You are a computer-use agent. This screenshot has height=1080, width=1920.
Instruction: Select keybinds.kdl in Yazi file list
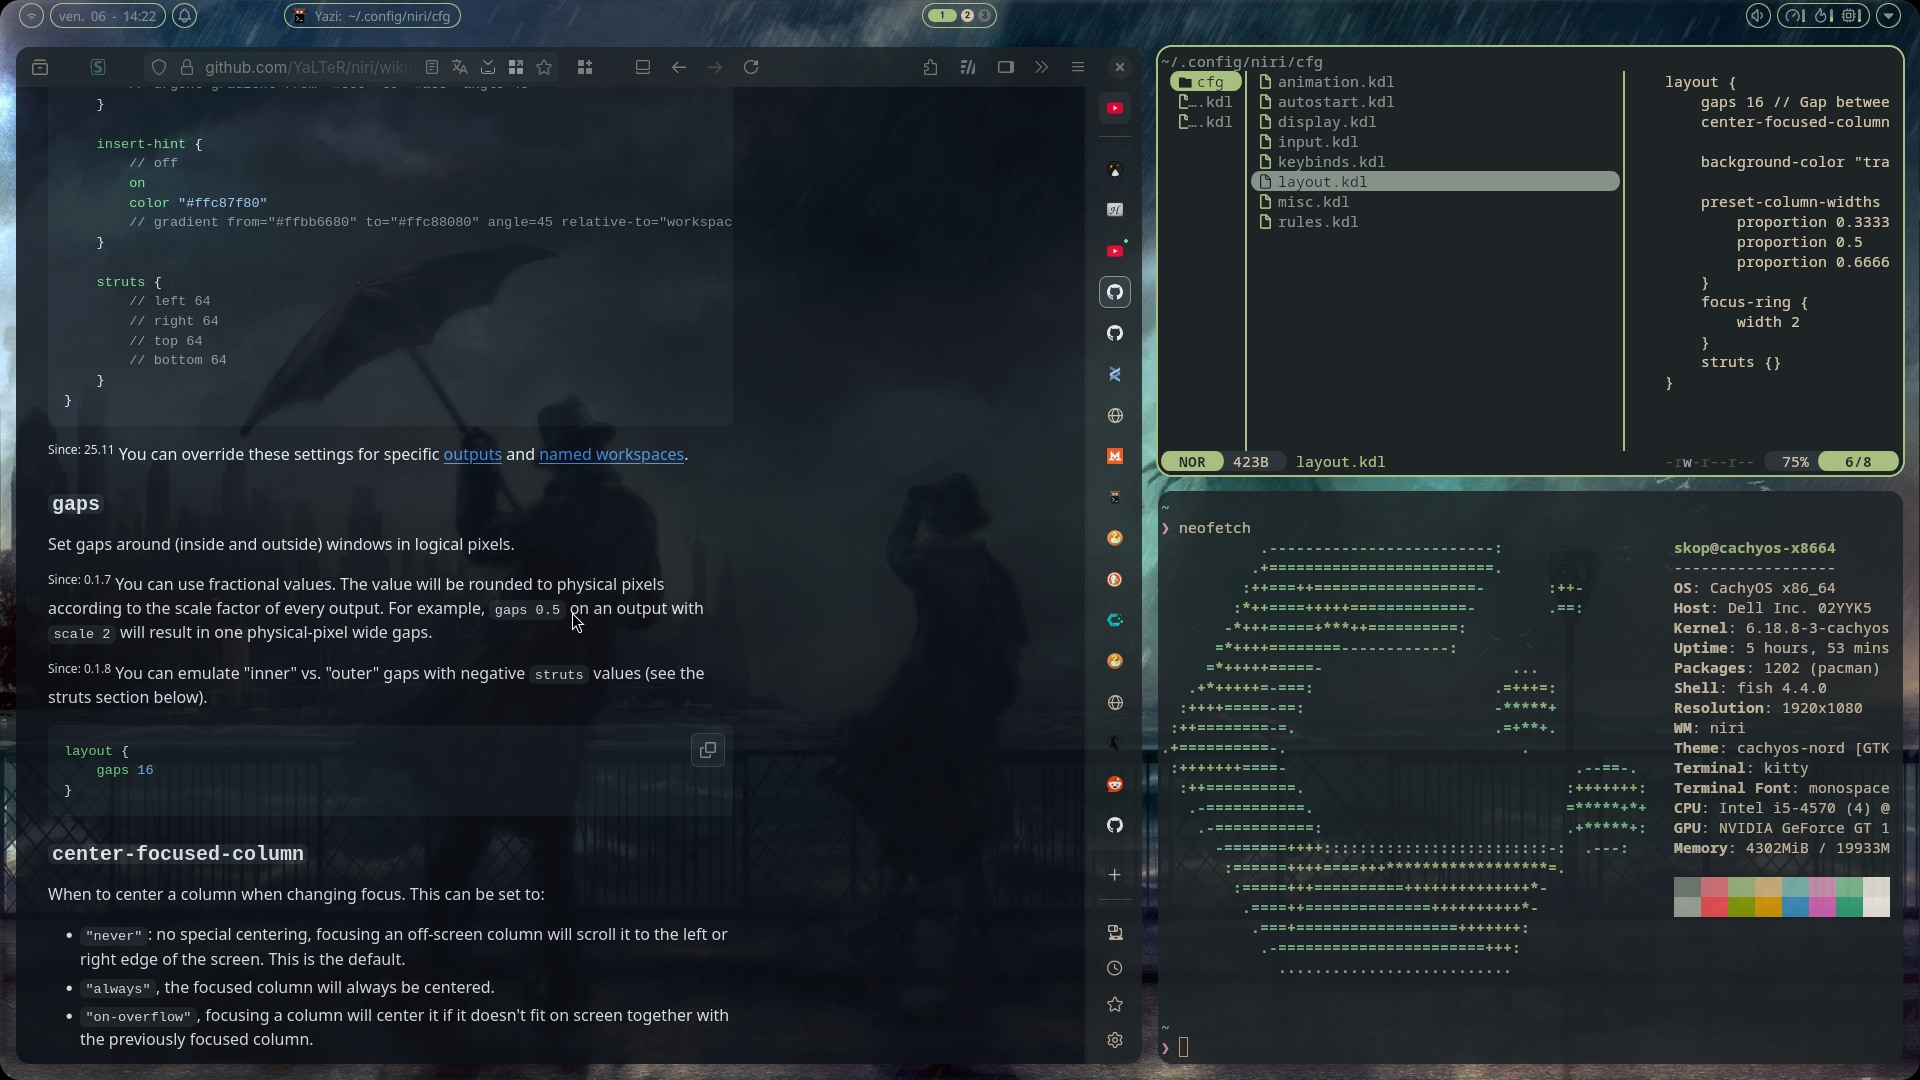point(1330,162)
